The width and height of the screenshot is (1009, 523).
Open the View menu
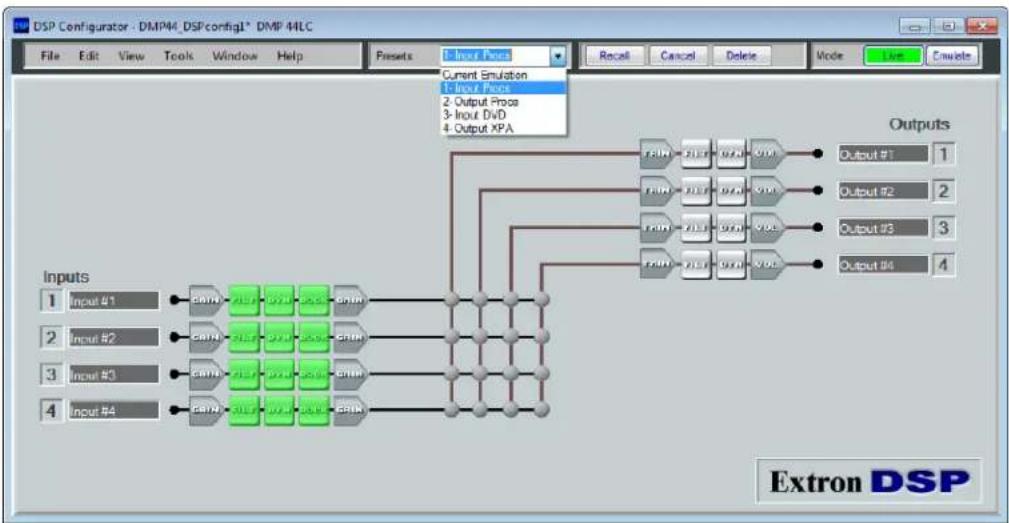point(131,56)
